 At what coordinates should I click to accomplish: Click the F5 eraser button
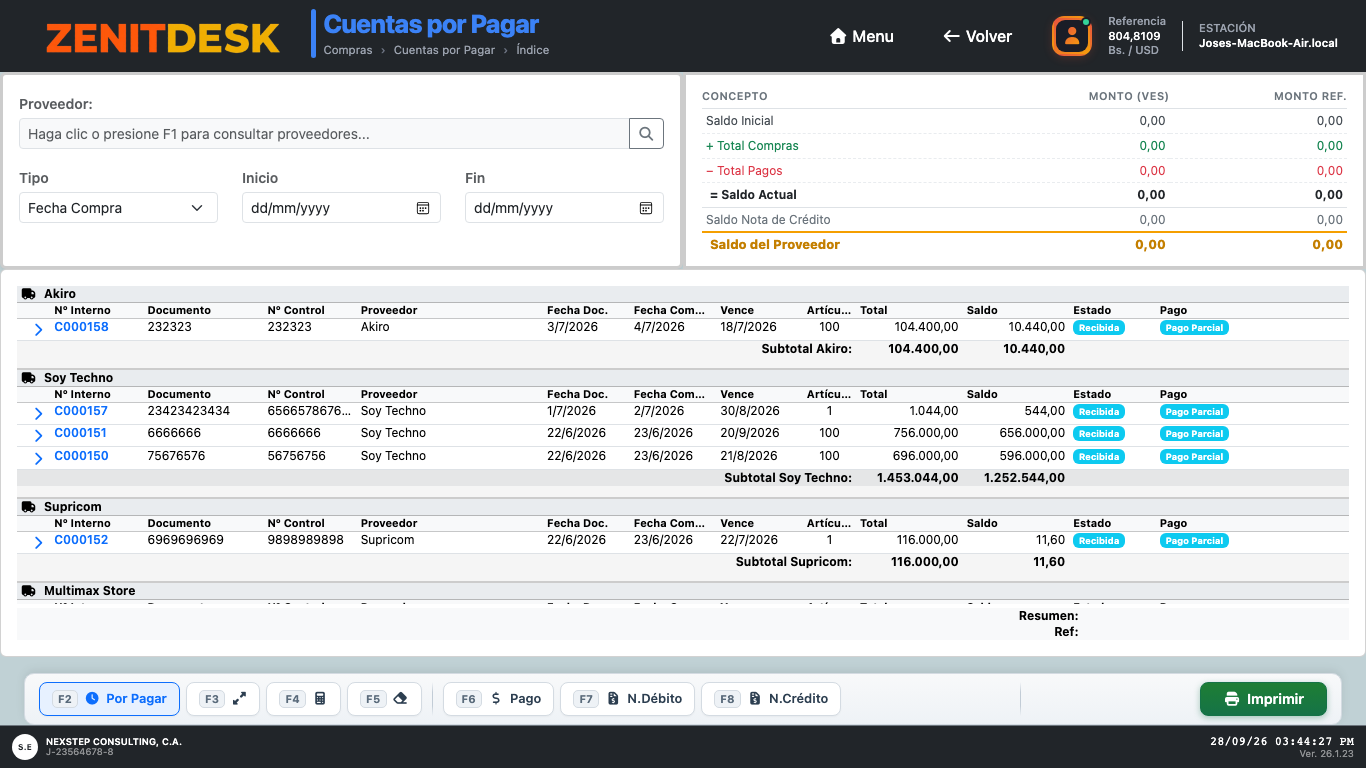pyautogui.click(x=384, y=699)
